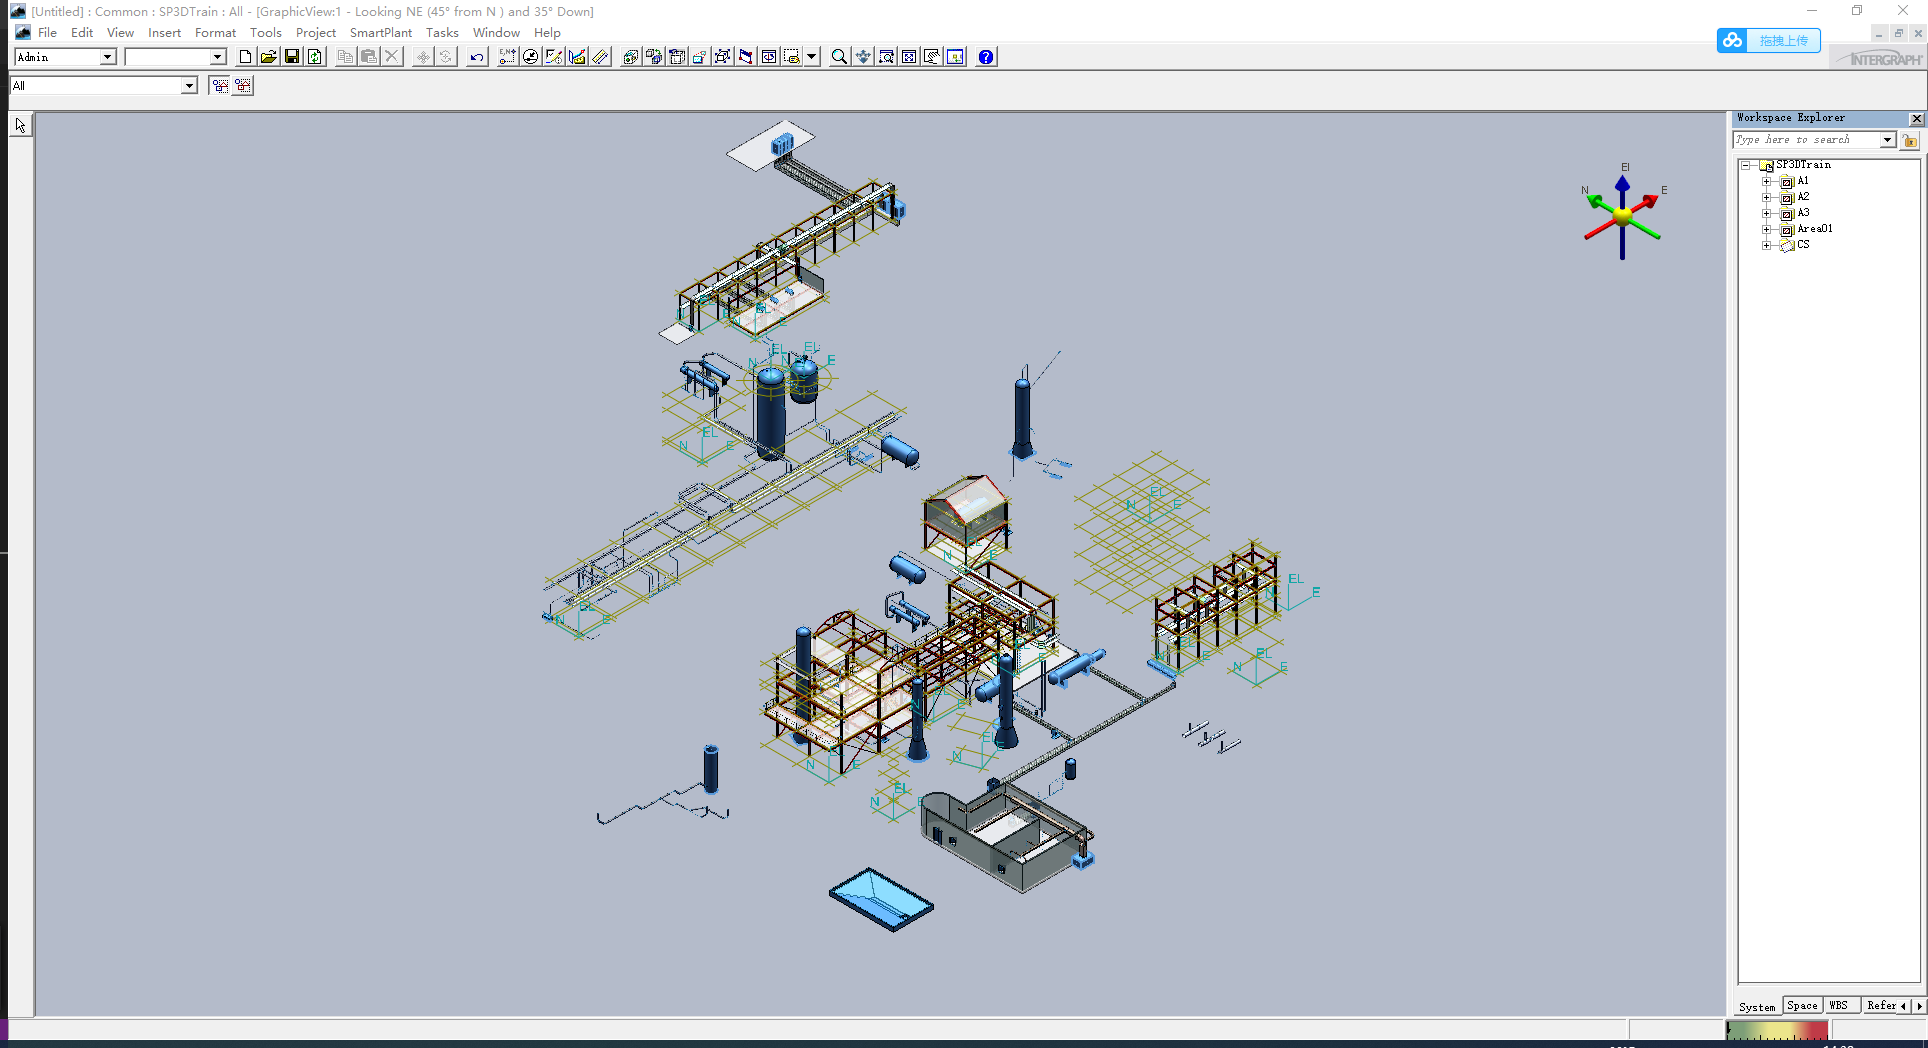Select the Pan tool icon
Viewport: 1928px width, 1048px height.
[x=863, y=57]
